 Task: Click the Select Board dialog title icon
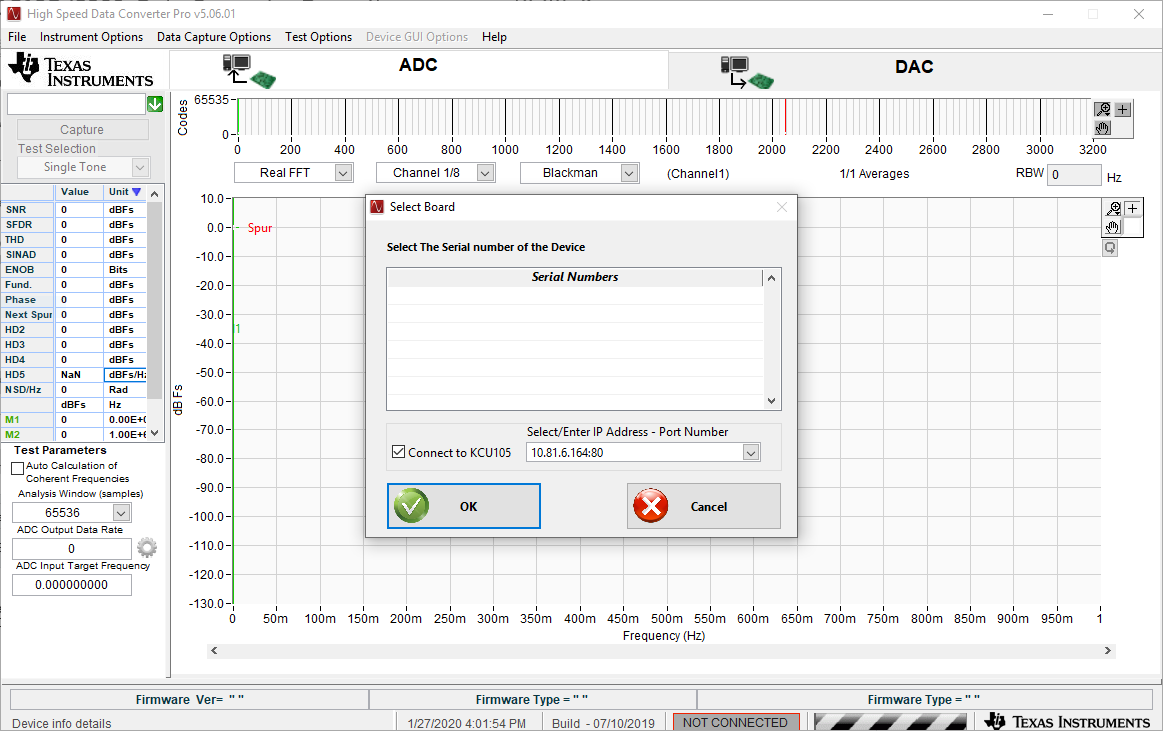377,207
